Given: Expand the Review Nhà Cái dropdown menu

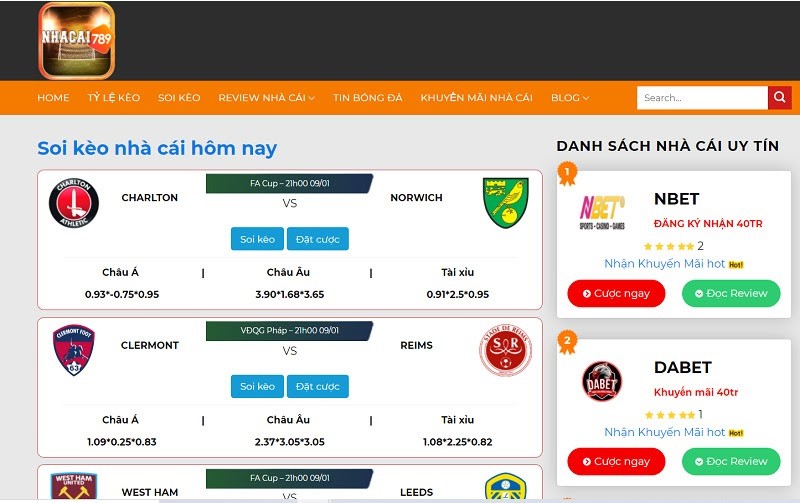Looking at the screenshot, I should 266,98.
